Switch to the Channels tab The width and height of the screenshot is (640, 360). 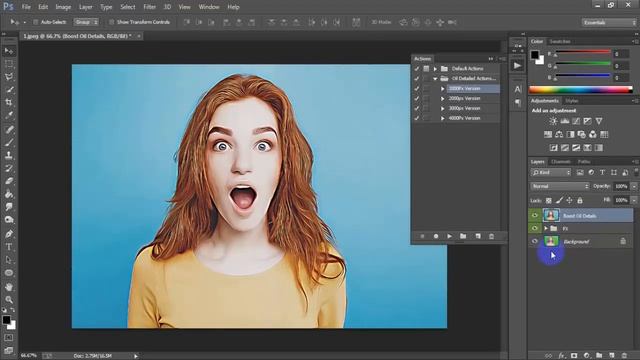coord(561,162)
